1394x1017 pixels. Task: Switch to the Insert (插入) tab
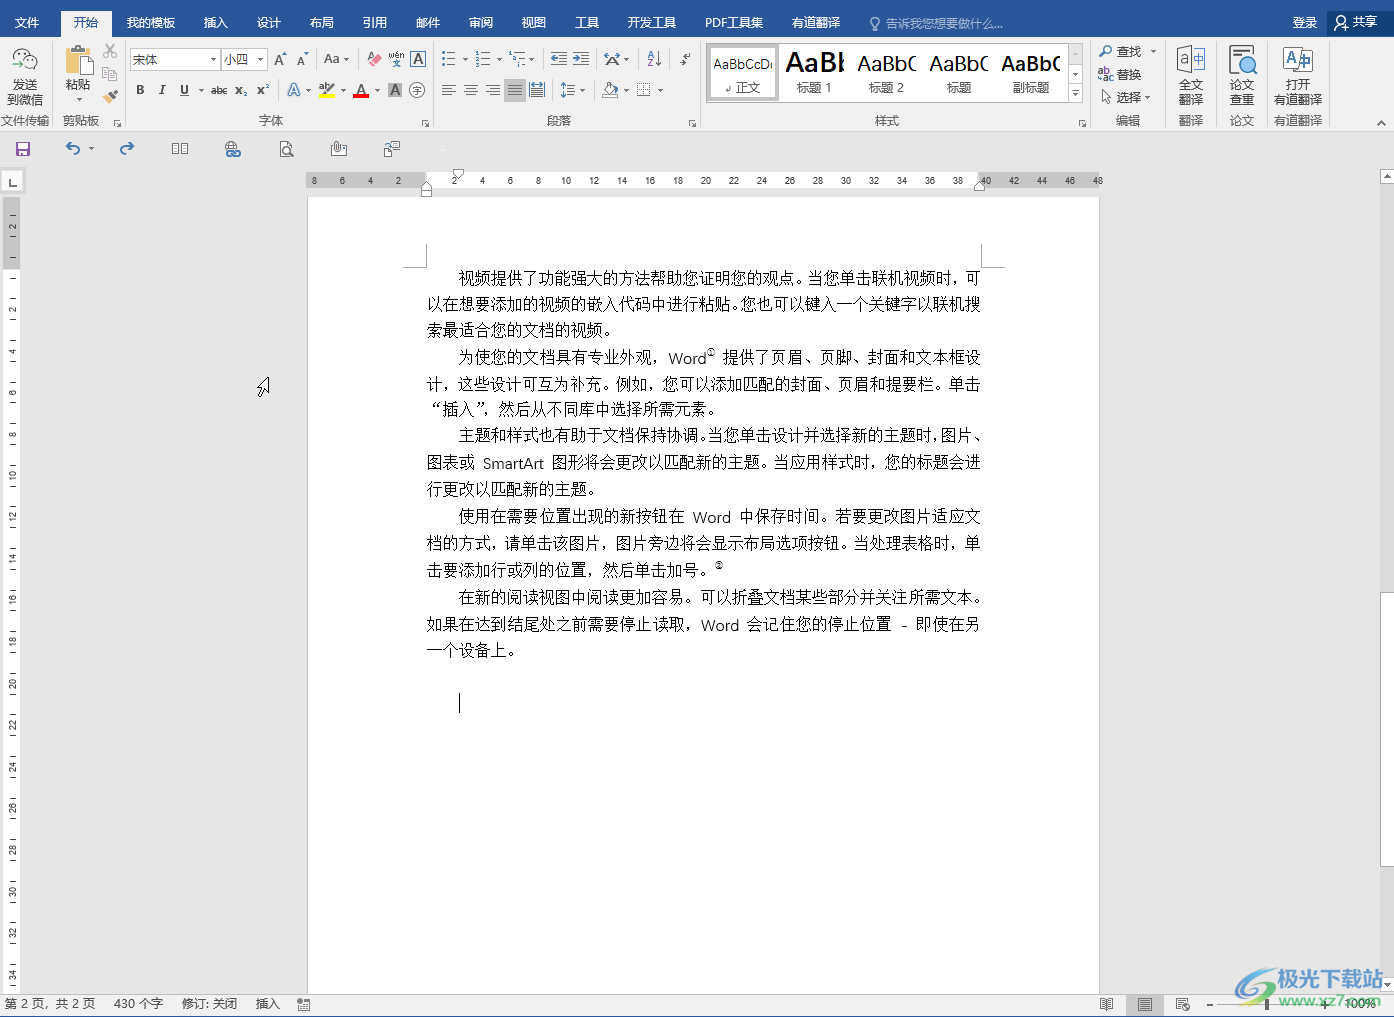coord(216,22)
